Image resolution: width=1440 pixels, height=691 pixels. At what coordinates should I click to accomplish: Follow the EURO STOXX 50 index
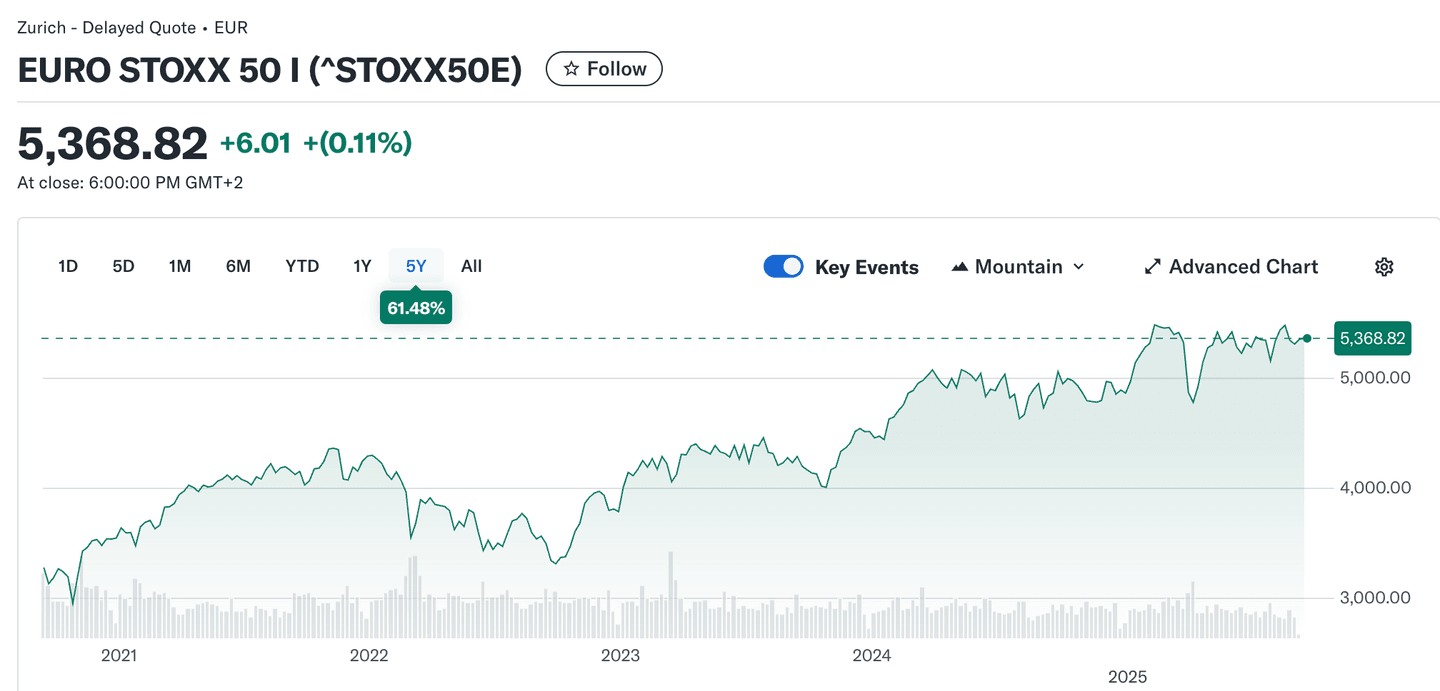(604, 69)
